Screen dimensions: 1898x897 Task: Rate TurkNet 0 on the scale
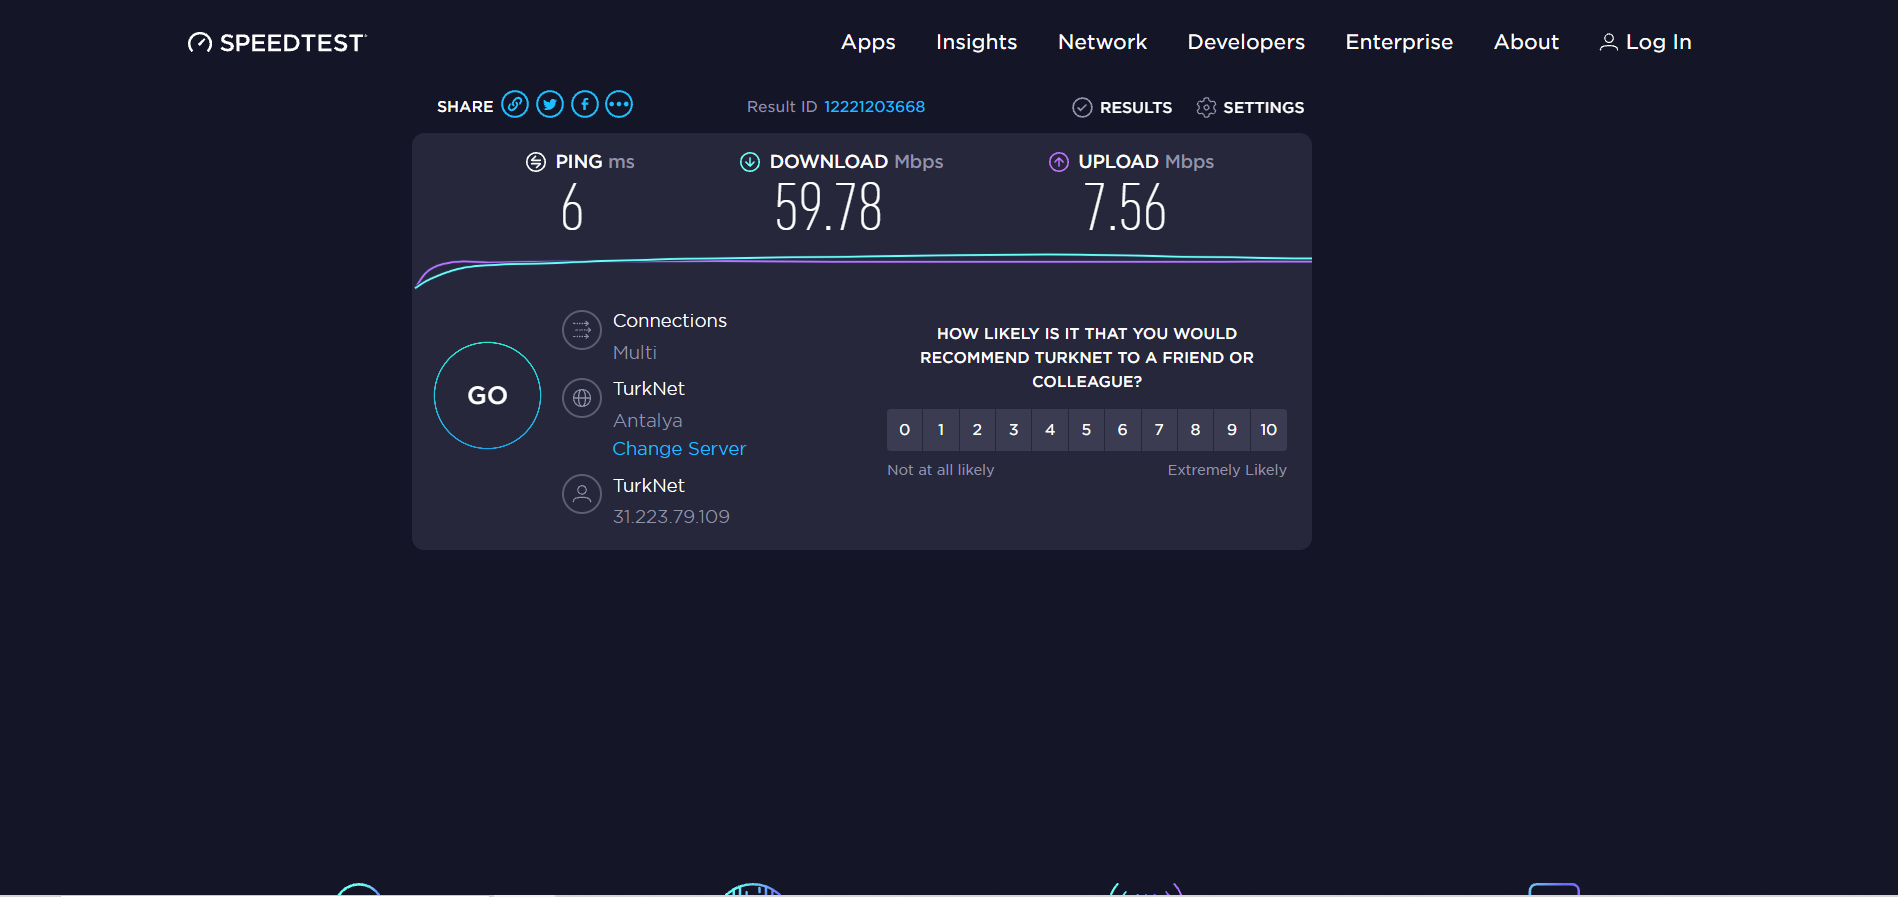[x=905, y=430]
